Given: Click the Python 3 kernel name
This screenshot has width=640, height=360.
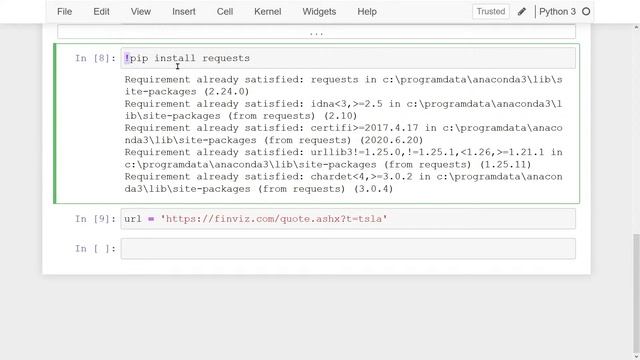Looking at the screenshot, I should (x=557, y=12).
